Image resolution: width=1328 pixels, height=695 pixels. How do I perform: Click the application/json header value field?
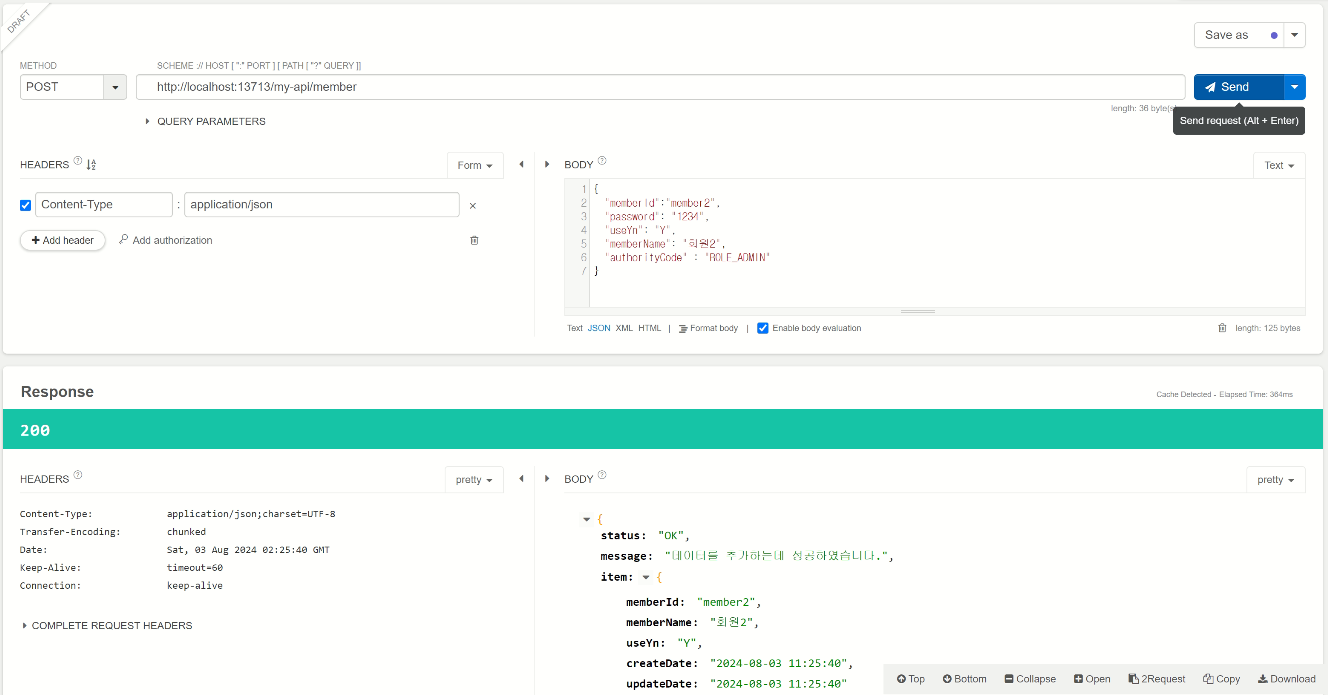click(x=322, y=204)
